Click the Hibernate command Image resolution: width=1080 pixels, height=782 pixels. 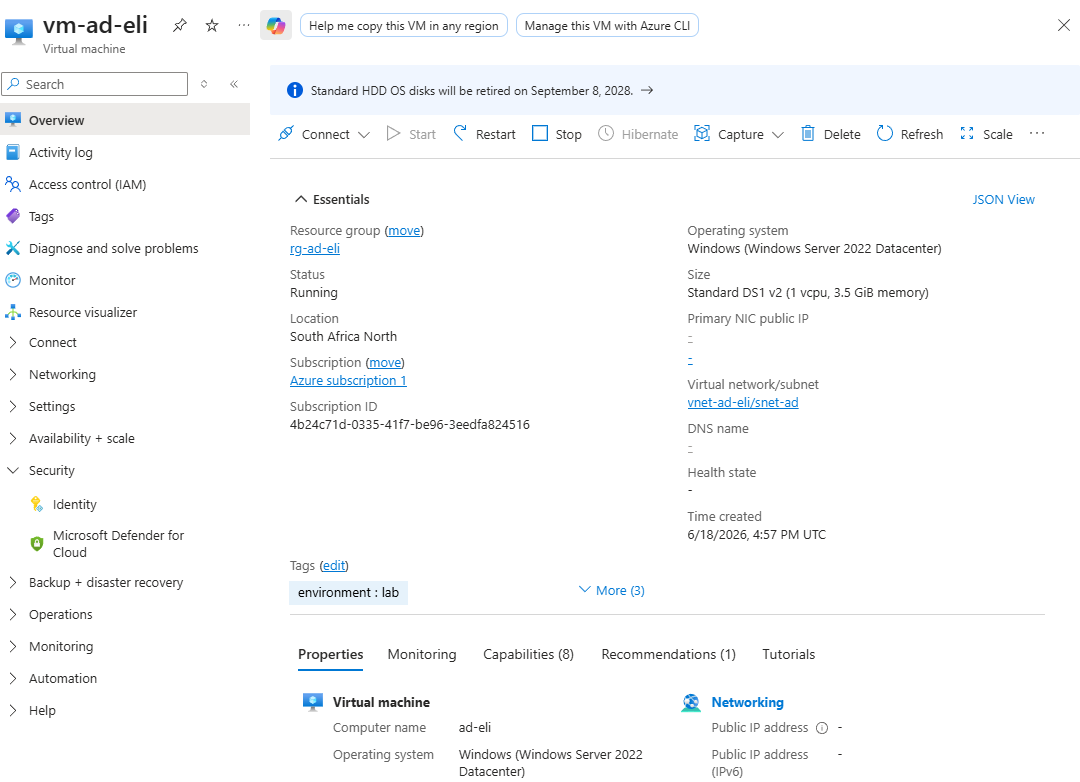tap(638, 134)
